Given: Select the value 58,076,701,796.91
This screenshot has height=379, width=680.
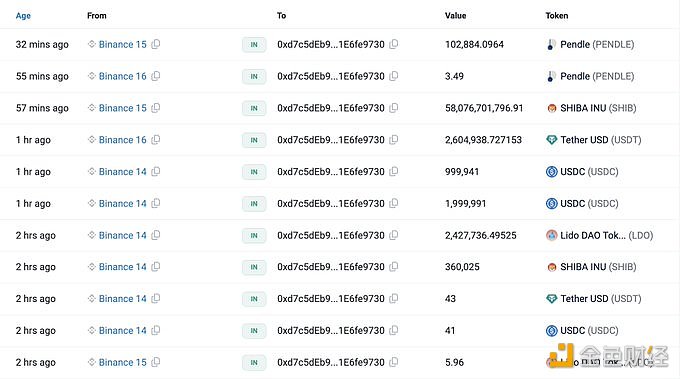Looking at the screenshot, I should (x=484, y=108).
